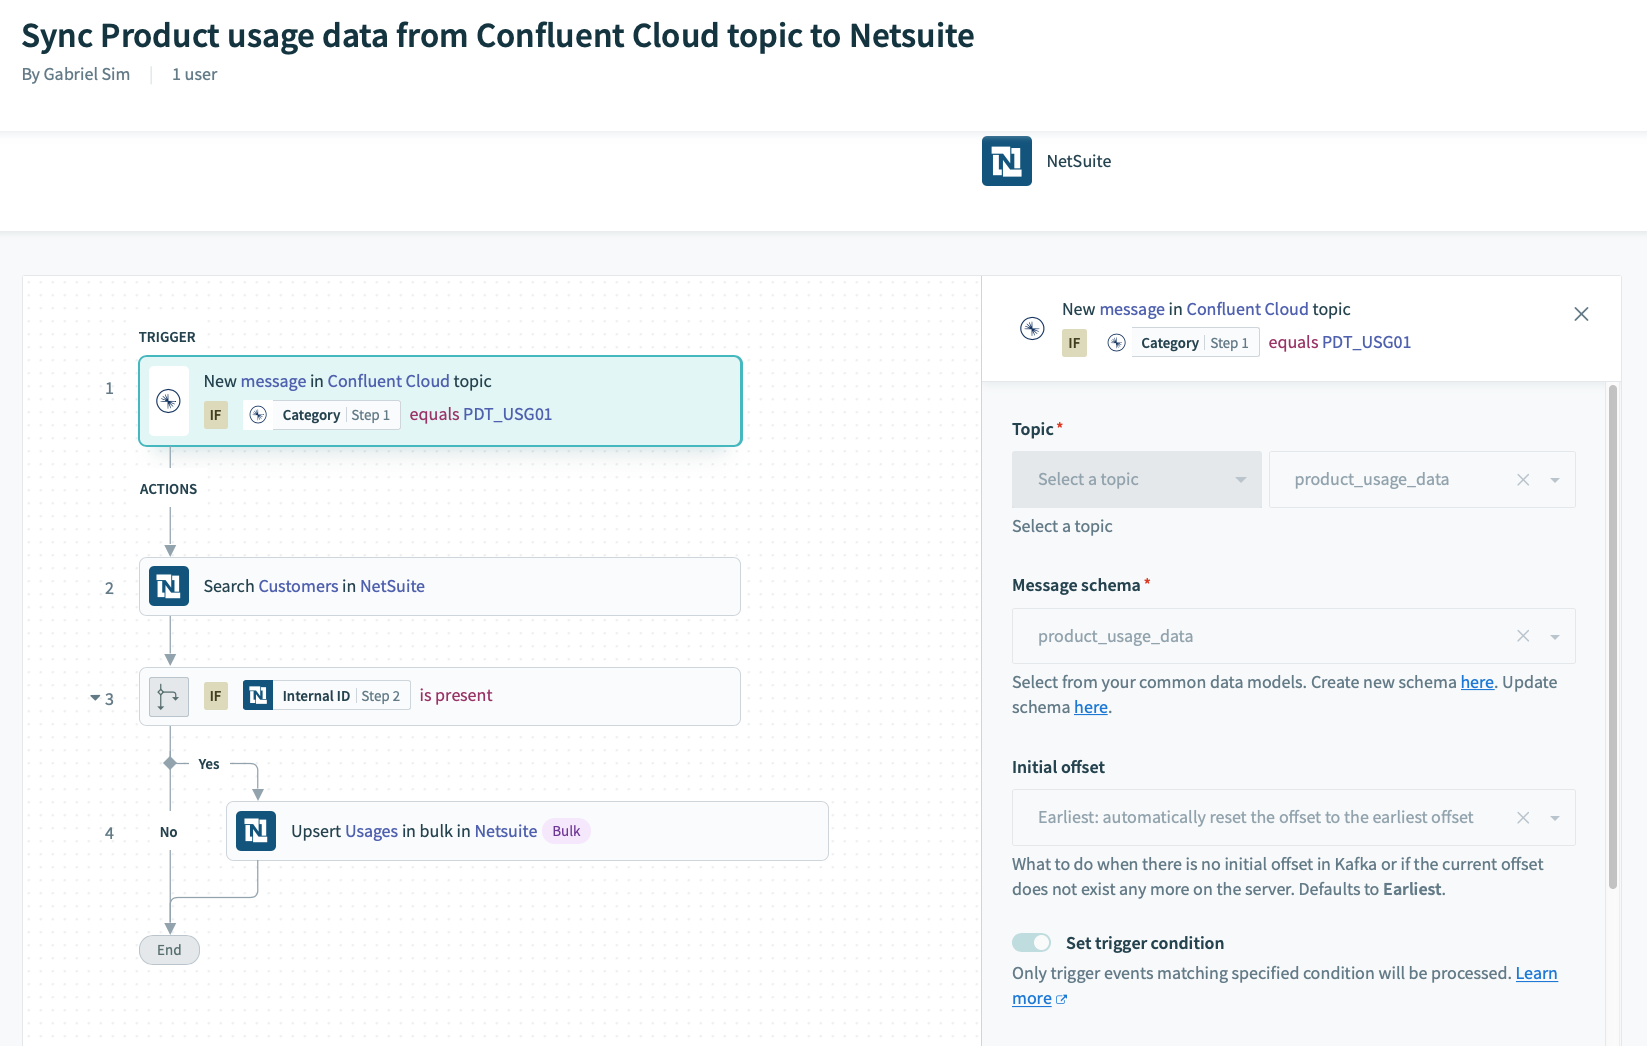
Task: Click the branch condition icon on step 3
Action: click(x=169, y=696)
